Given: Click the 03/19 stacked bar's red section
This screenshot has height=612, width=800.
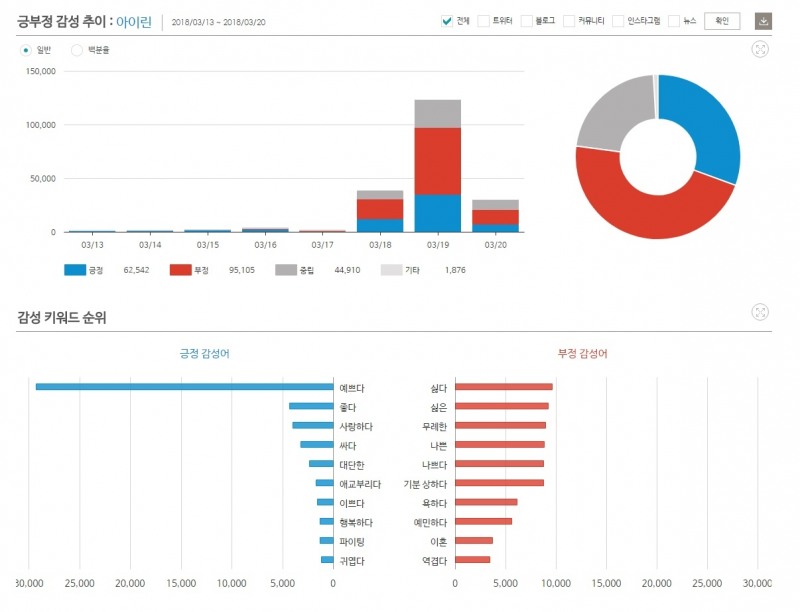Looking at the screenshot, I should (437, 160).
